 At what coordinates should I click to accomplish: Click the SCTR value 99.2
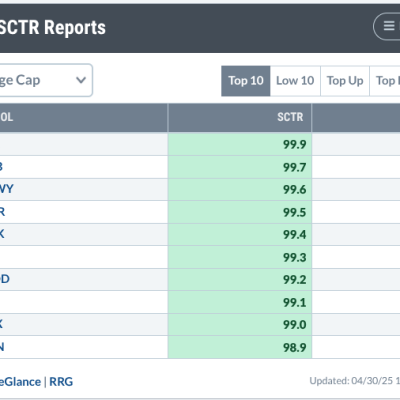[x=295, y=280]
